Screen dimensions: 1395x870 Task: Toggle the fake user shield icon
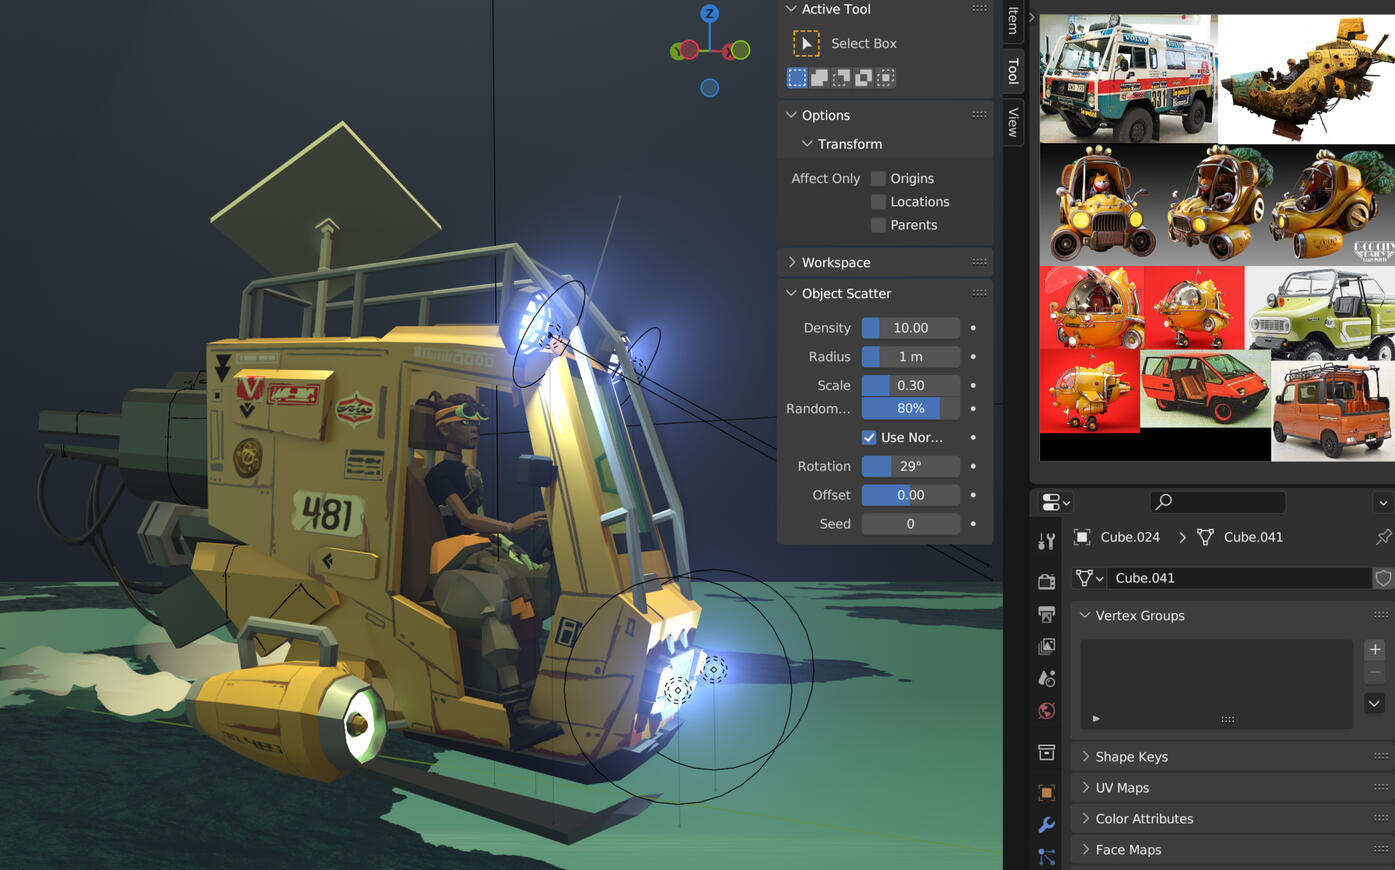(x=1383, y=578)
